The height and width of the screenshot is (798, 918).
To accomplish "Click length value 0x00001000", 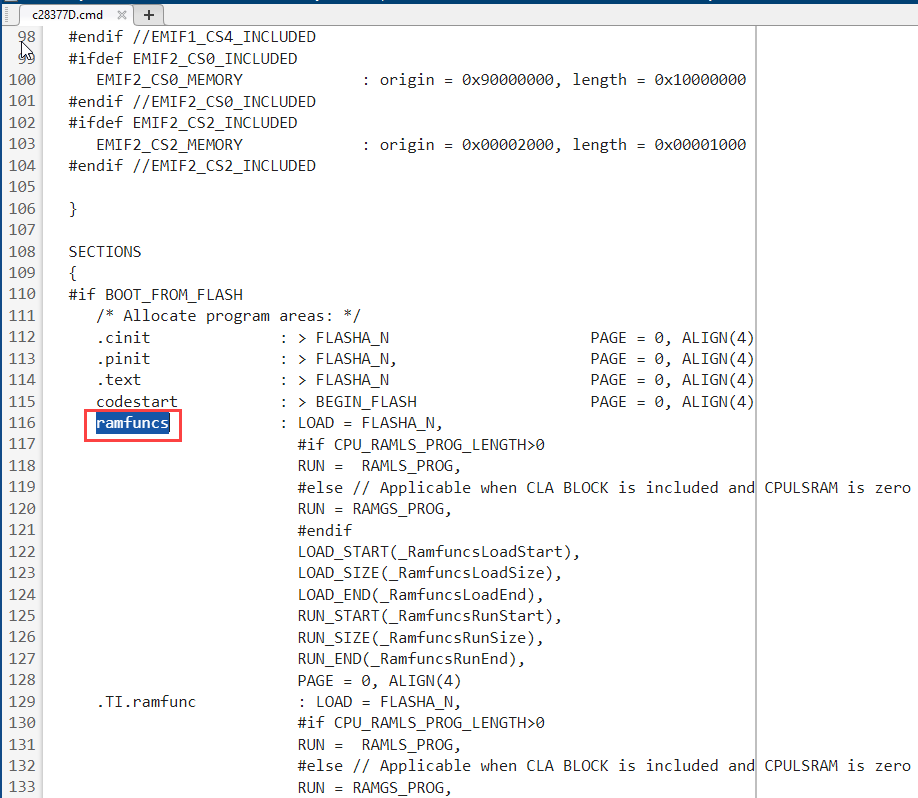I will coord(700,145).
